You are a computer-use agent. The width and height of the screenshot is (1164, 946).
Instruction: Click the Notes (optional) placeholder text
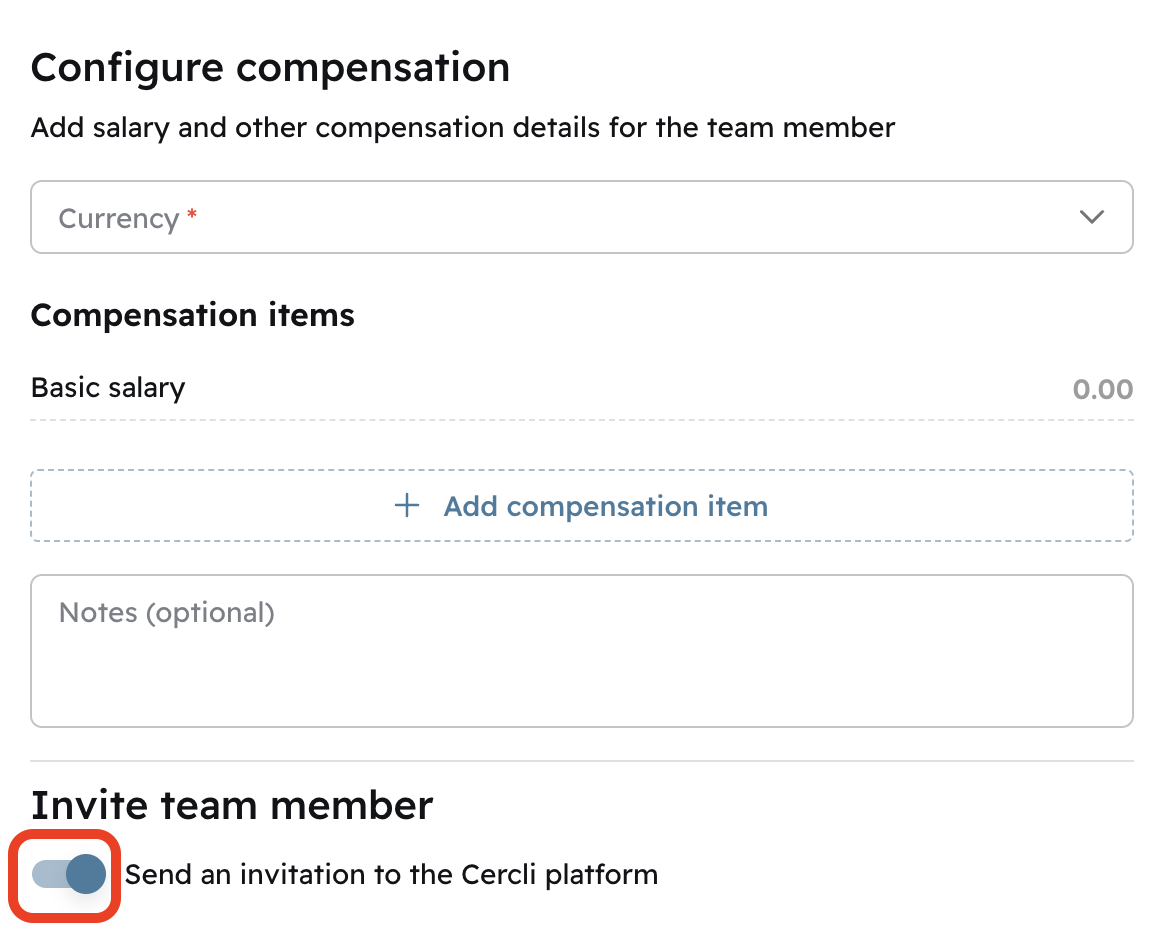(x=166, y=612)
